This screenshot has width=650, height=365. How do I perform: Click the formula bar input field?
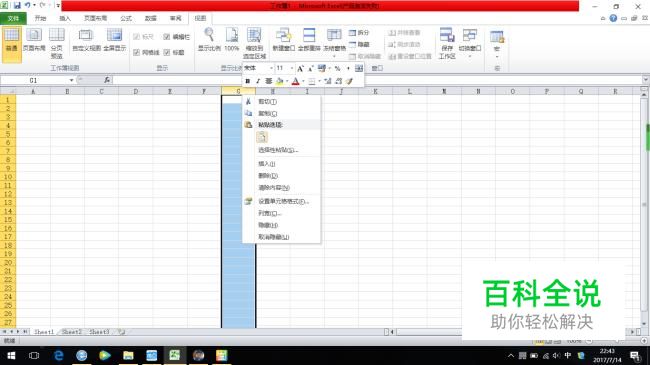point(376,80)
